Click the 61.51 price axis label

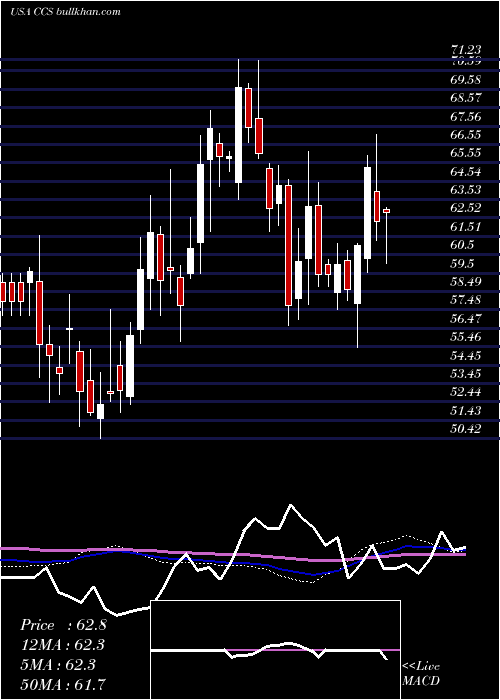466,227
